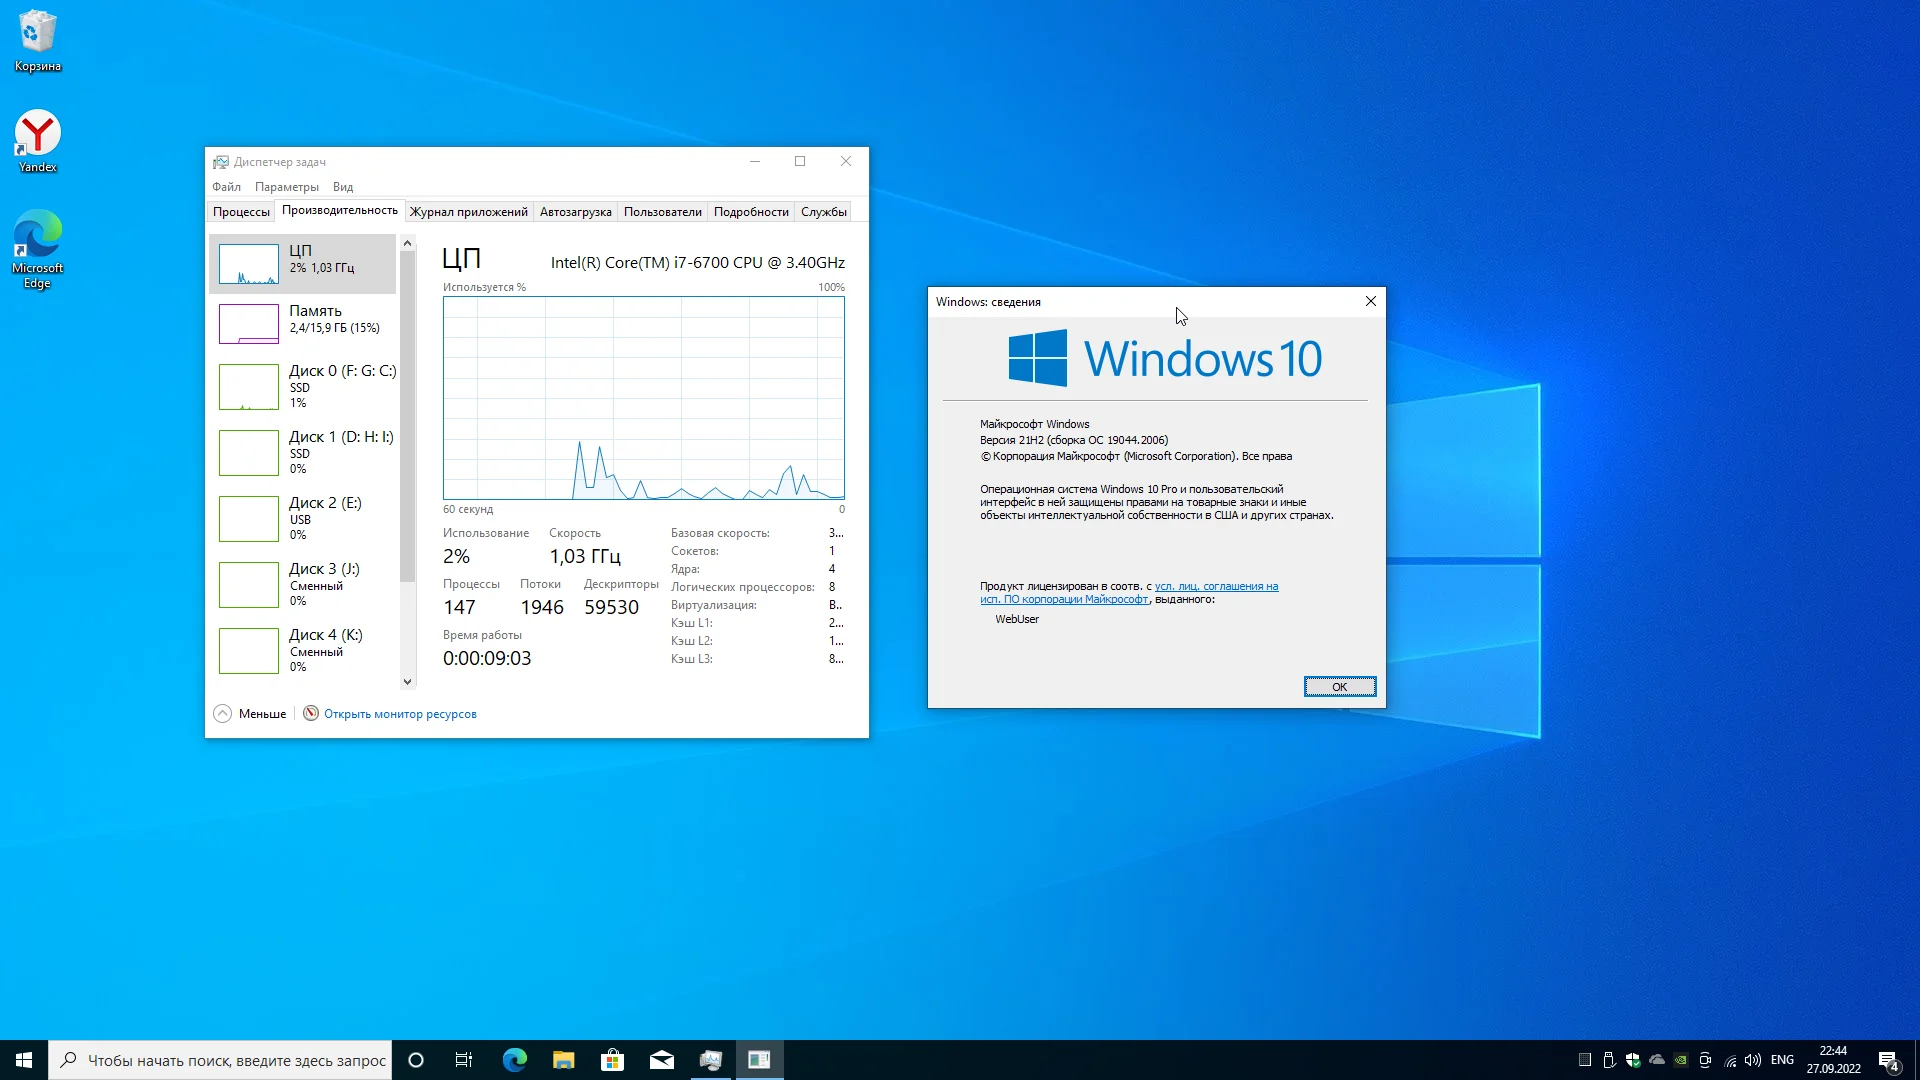Click the Task View taskbar icon
1920x1080 pixels.
coord(464,1060)
